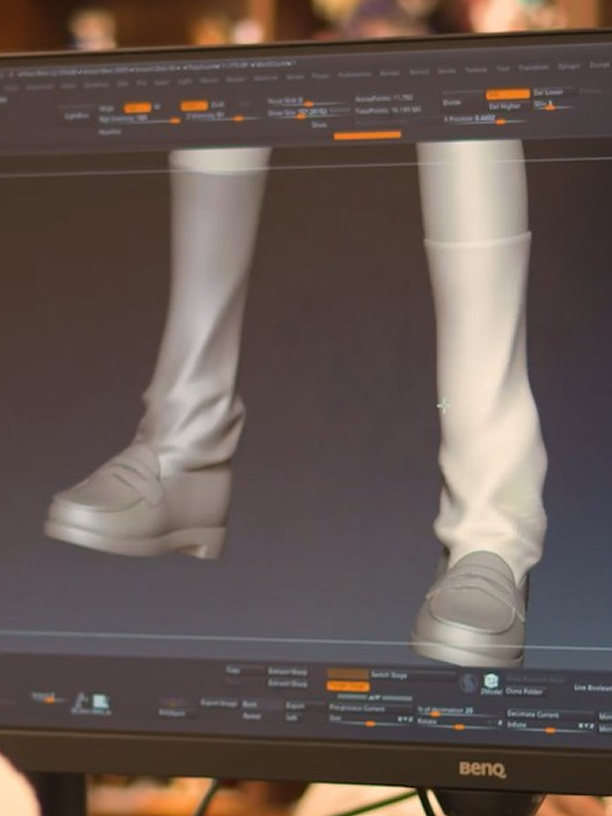Adjust the X Position slider
The height and width of the screenshot is (816, 612).
[483, 120]
